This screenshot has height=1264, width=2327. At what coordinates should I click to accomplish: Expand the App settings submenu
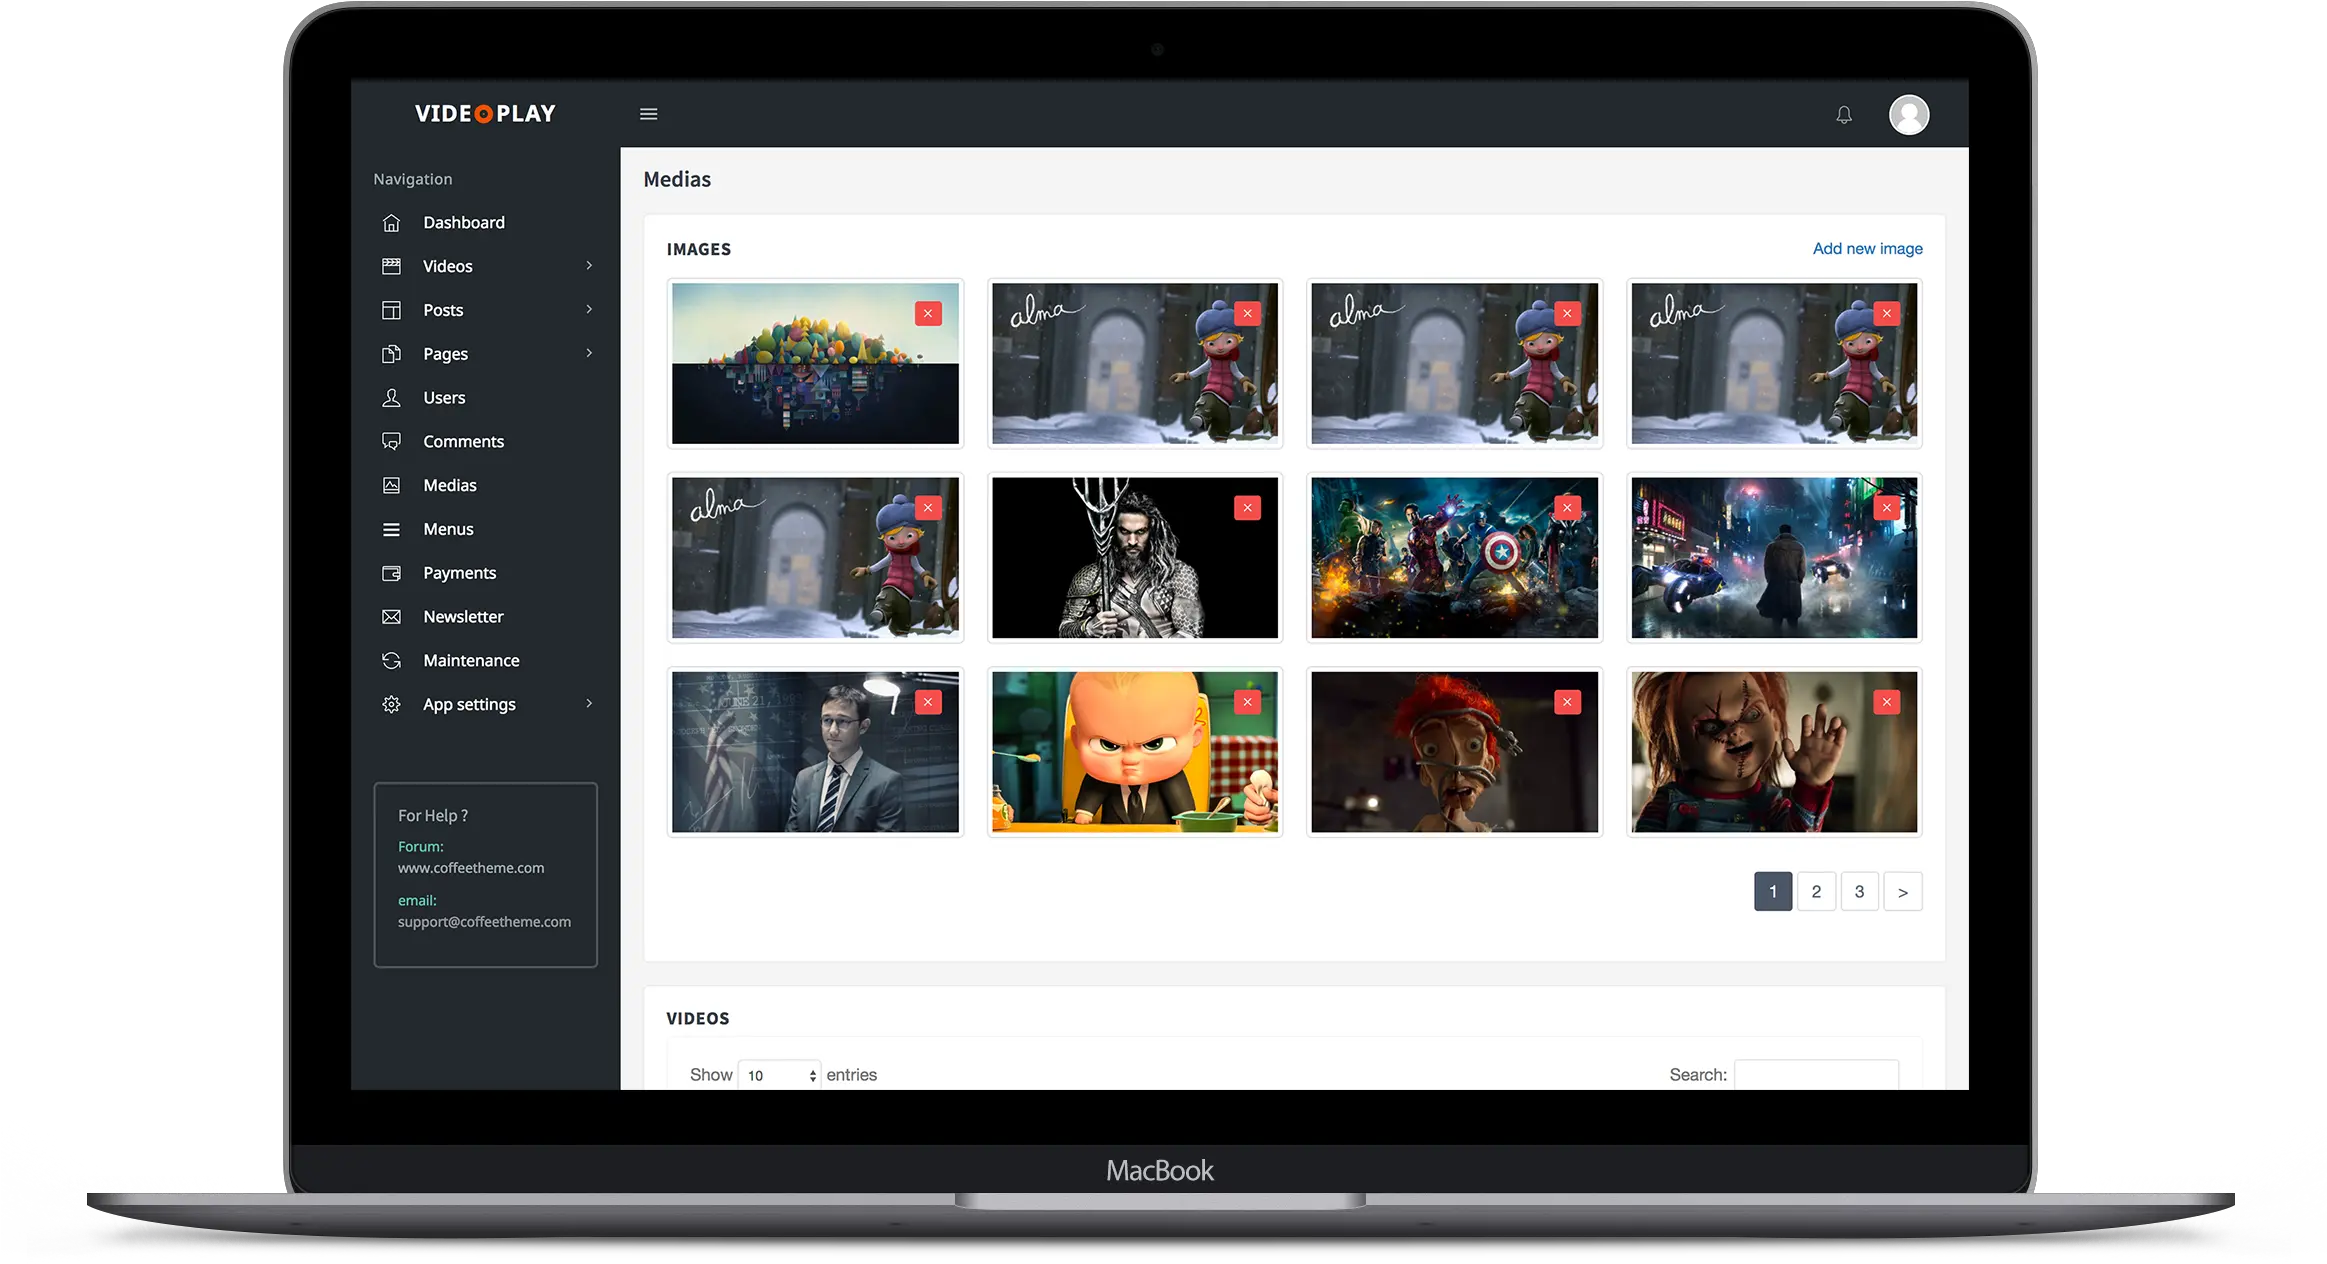click(x=590, y=704)
